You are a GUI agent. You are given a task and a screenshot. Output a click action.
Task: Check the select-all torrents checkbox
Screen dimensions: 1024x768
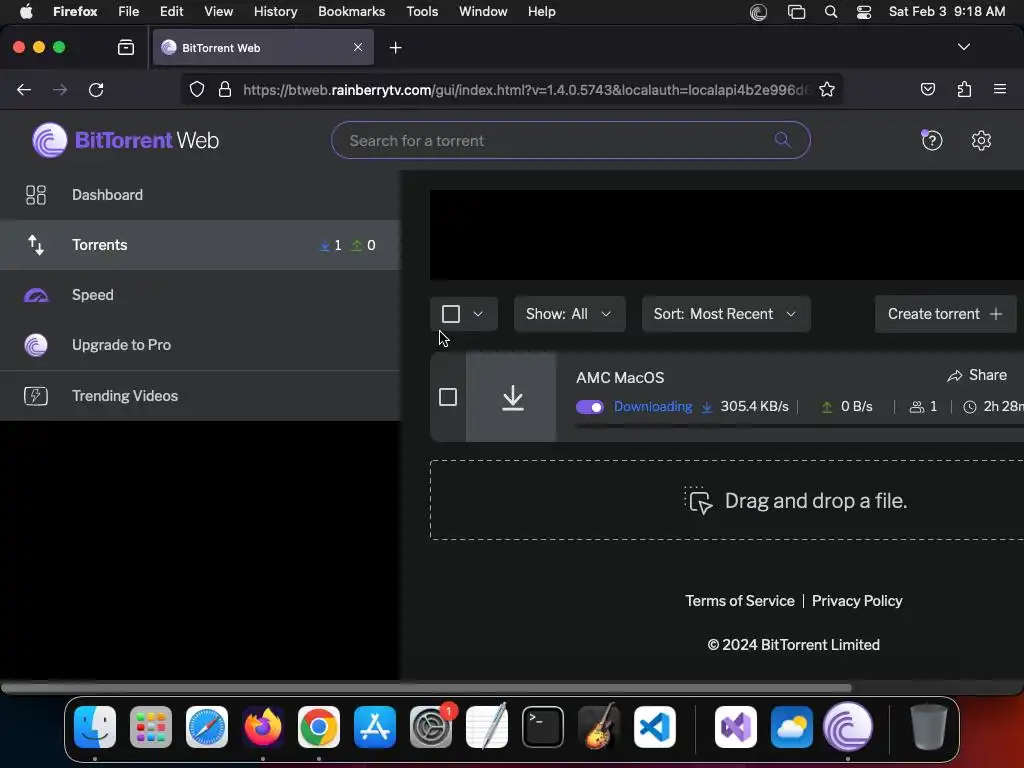tap(451, 314)
